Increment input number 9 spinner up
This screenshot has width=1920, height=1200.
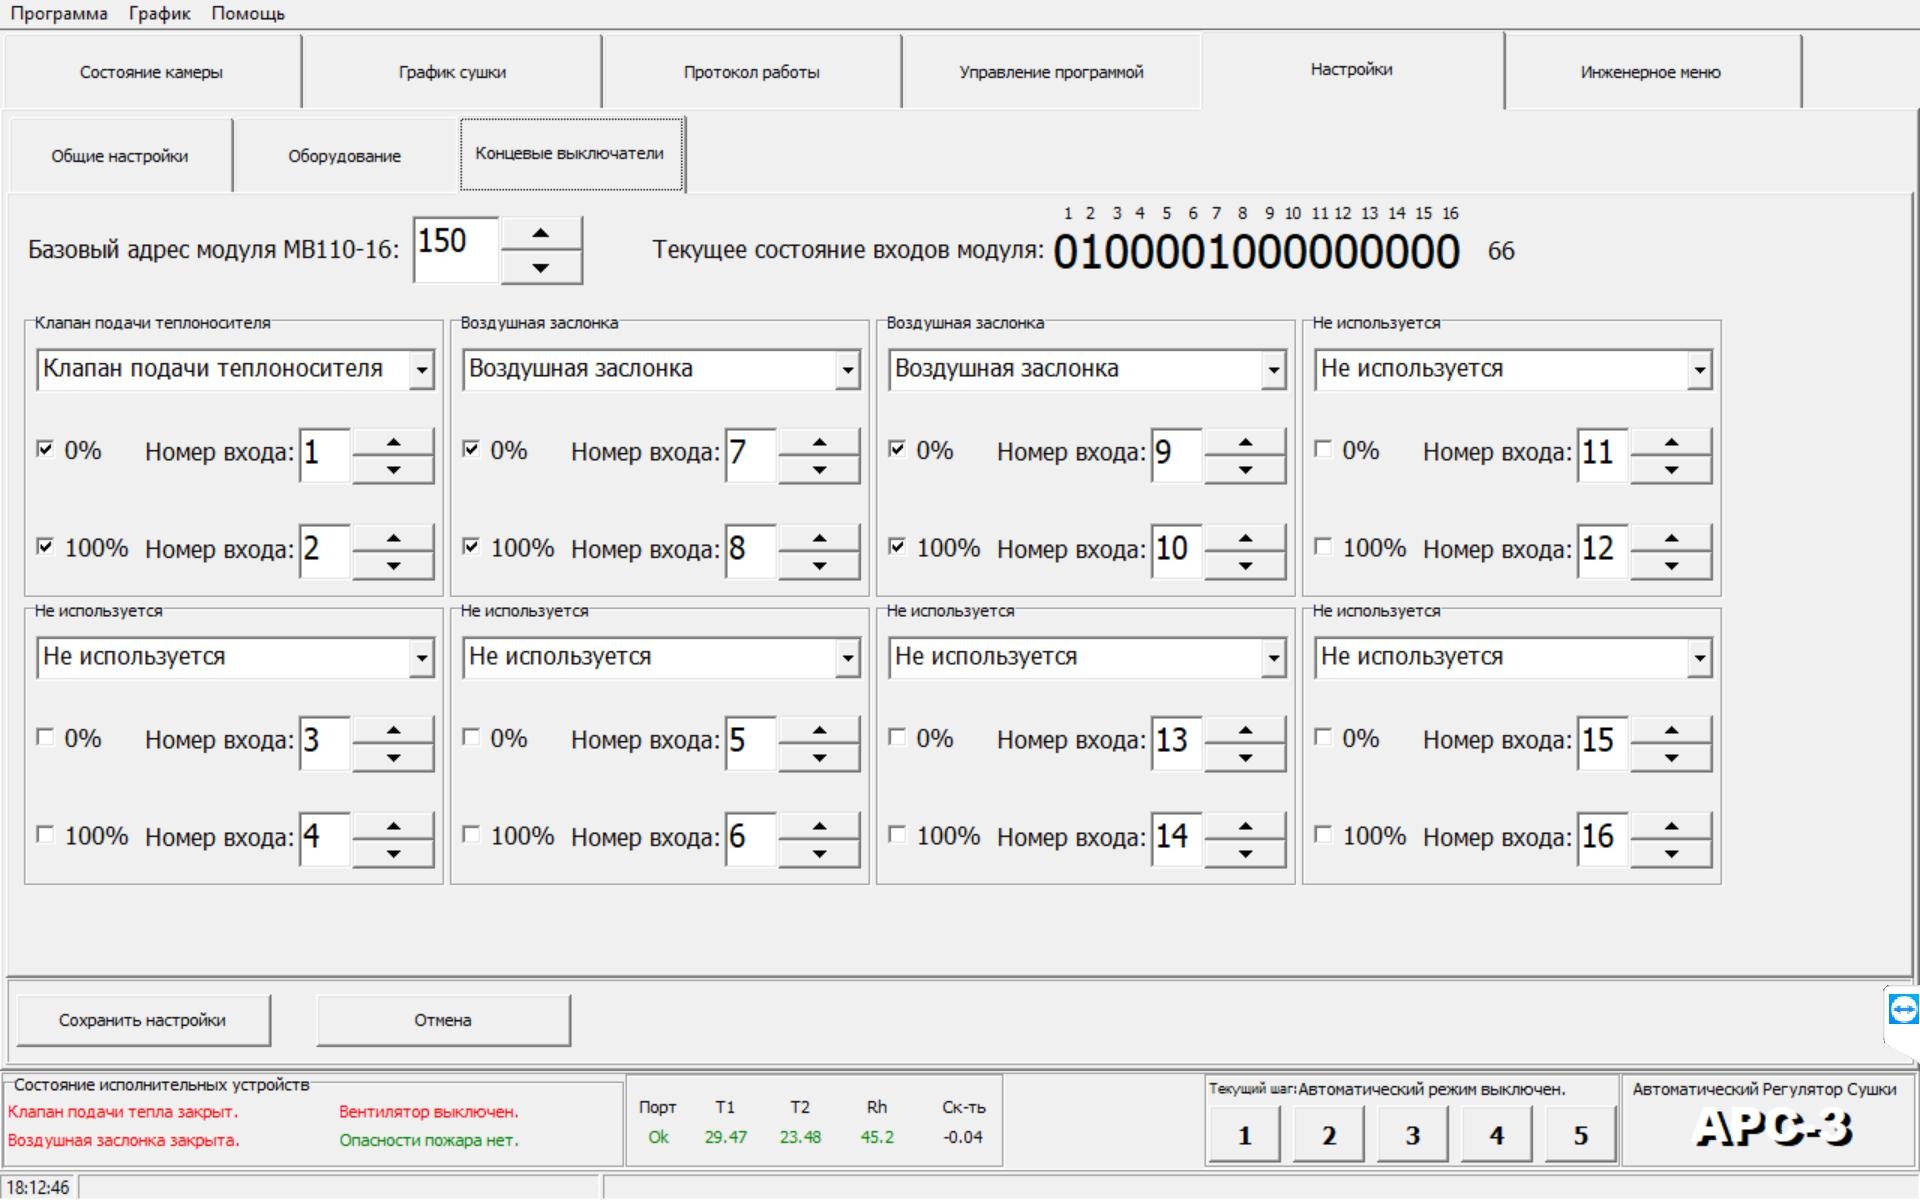[x=1245, y=442]
